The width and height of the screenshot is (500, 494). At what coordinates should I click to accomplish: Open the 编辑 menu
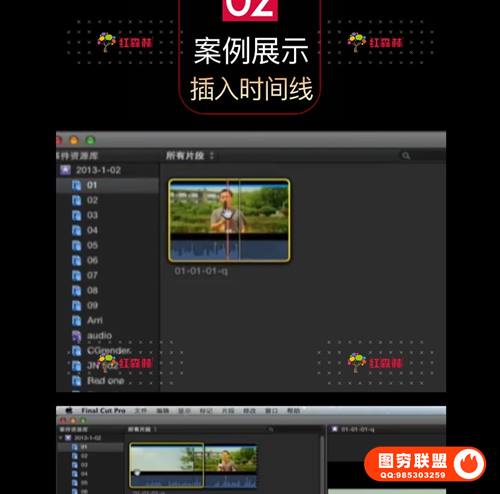(x=163, y=411)
